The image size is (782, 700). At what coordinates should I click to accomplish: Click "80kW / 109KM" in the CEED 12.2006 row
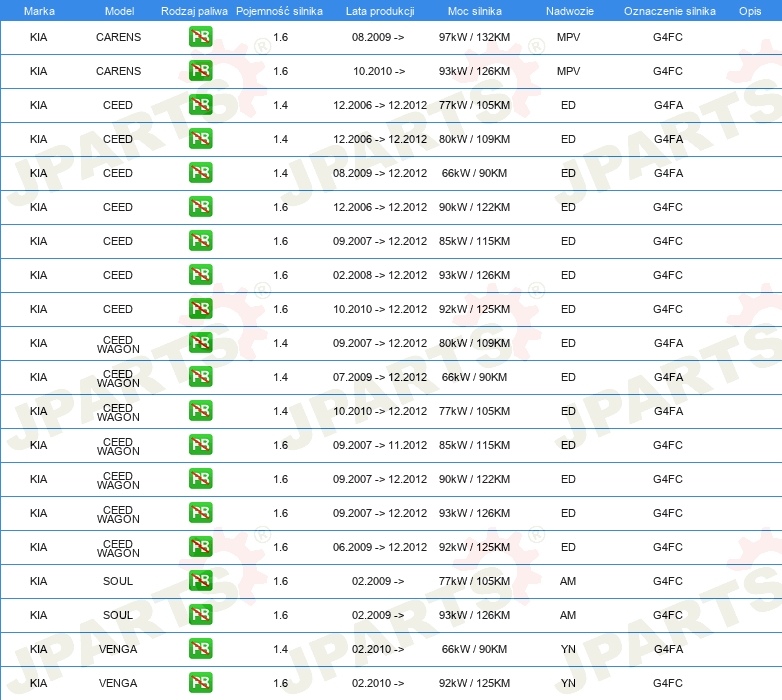pyautogui.click(x=474, y=139)
